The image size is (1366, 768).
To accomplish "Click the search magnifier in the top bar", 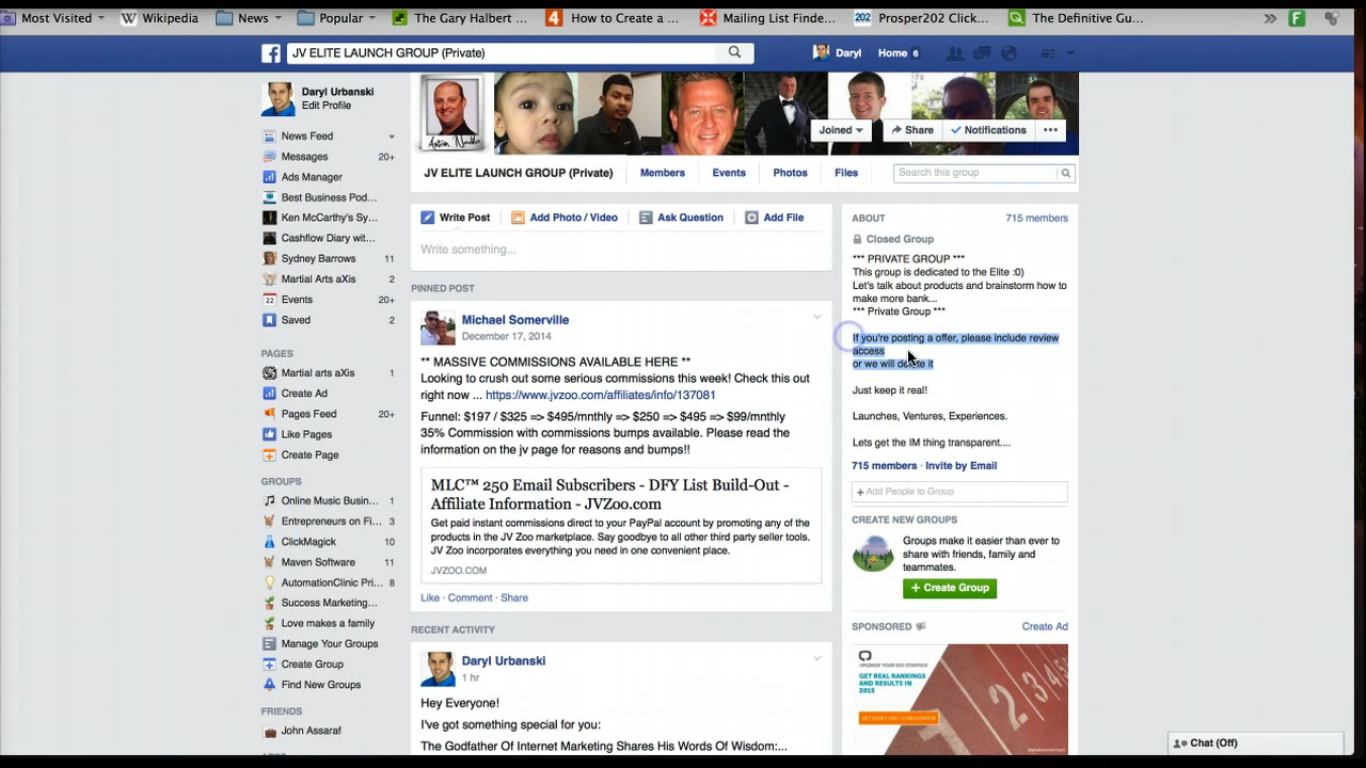I will coord(735,53).
